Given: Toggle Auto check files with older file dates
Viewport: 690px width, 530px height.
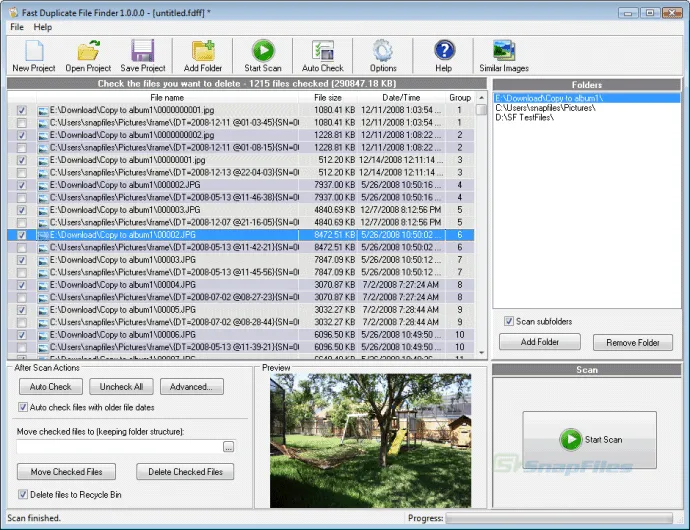Looking at the screenshot, I should point(23,407).
